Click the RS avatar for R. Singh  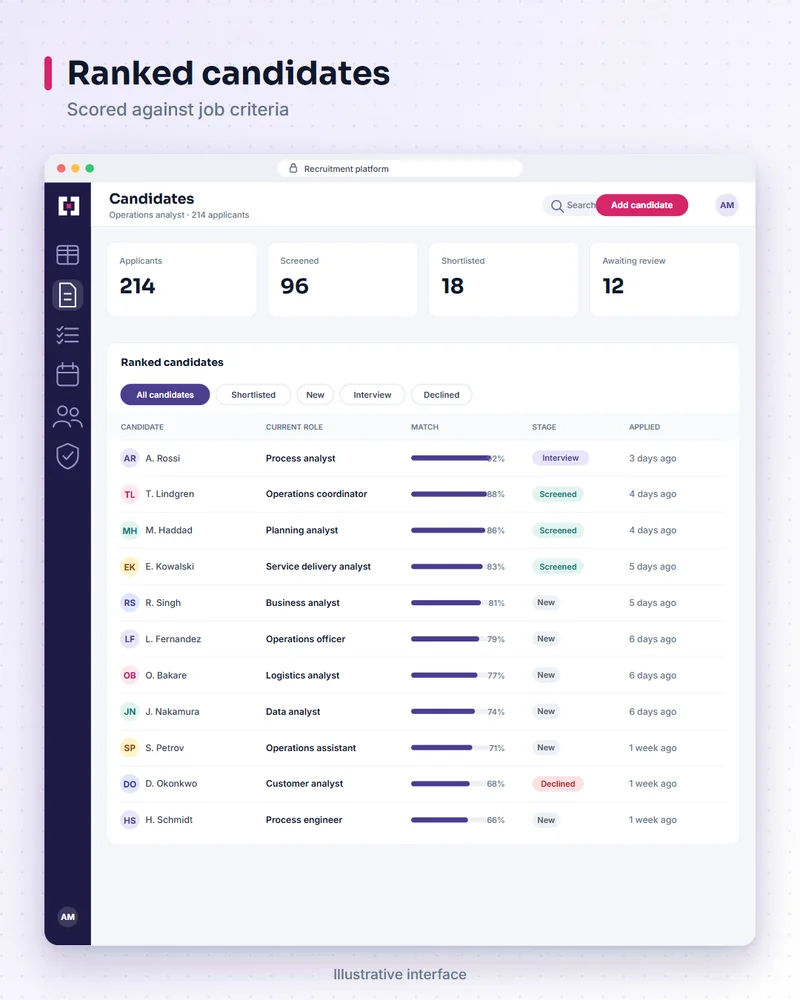click(x=130, y=603)
